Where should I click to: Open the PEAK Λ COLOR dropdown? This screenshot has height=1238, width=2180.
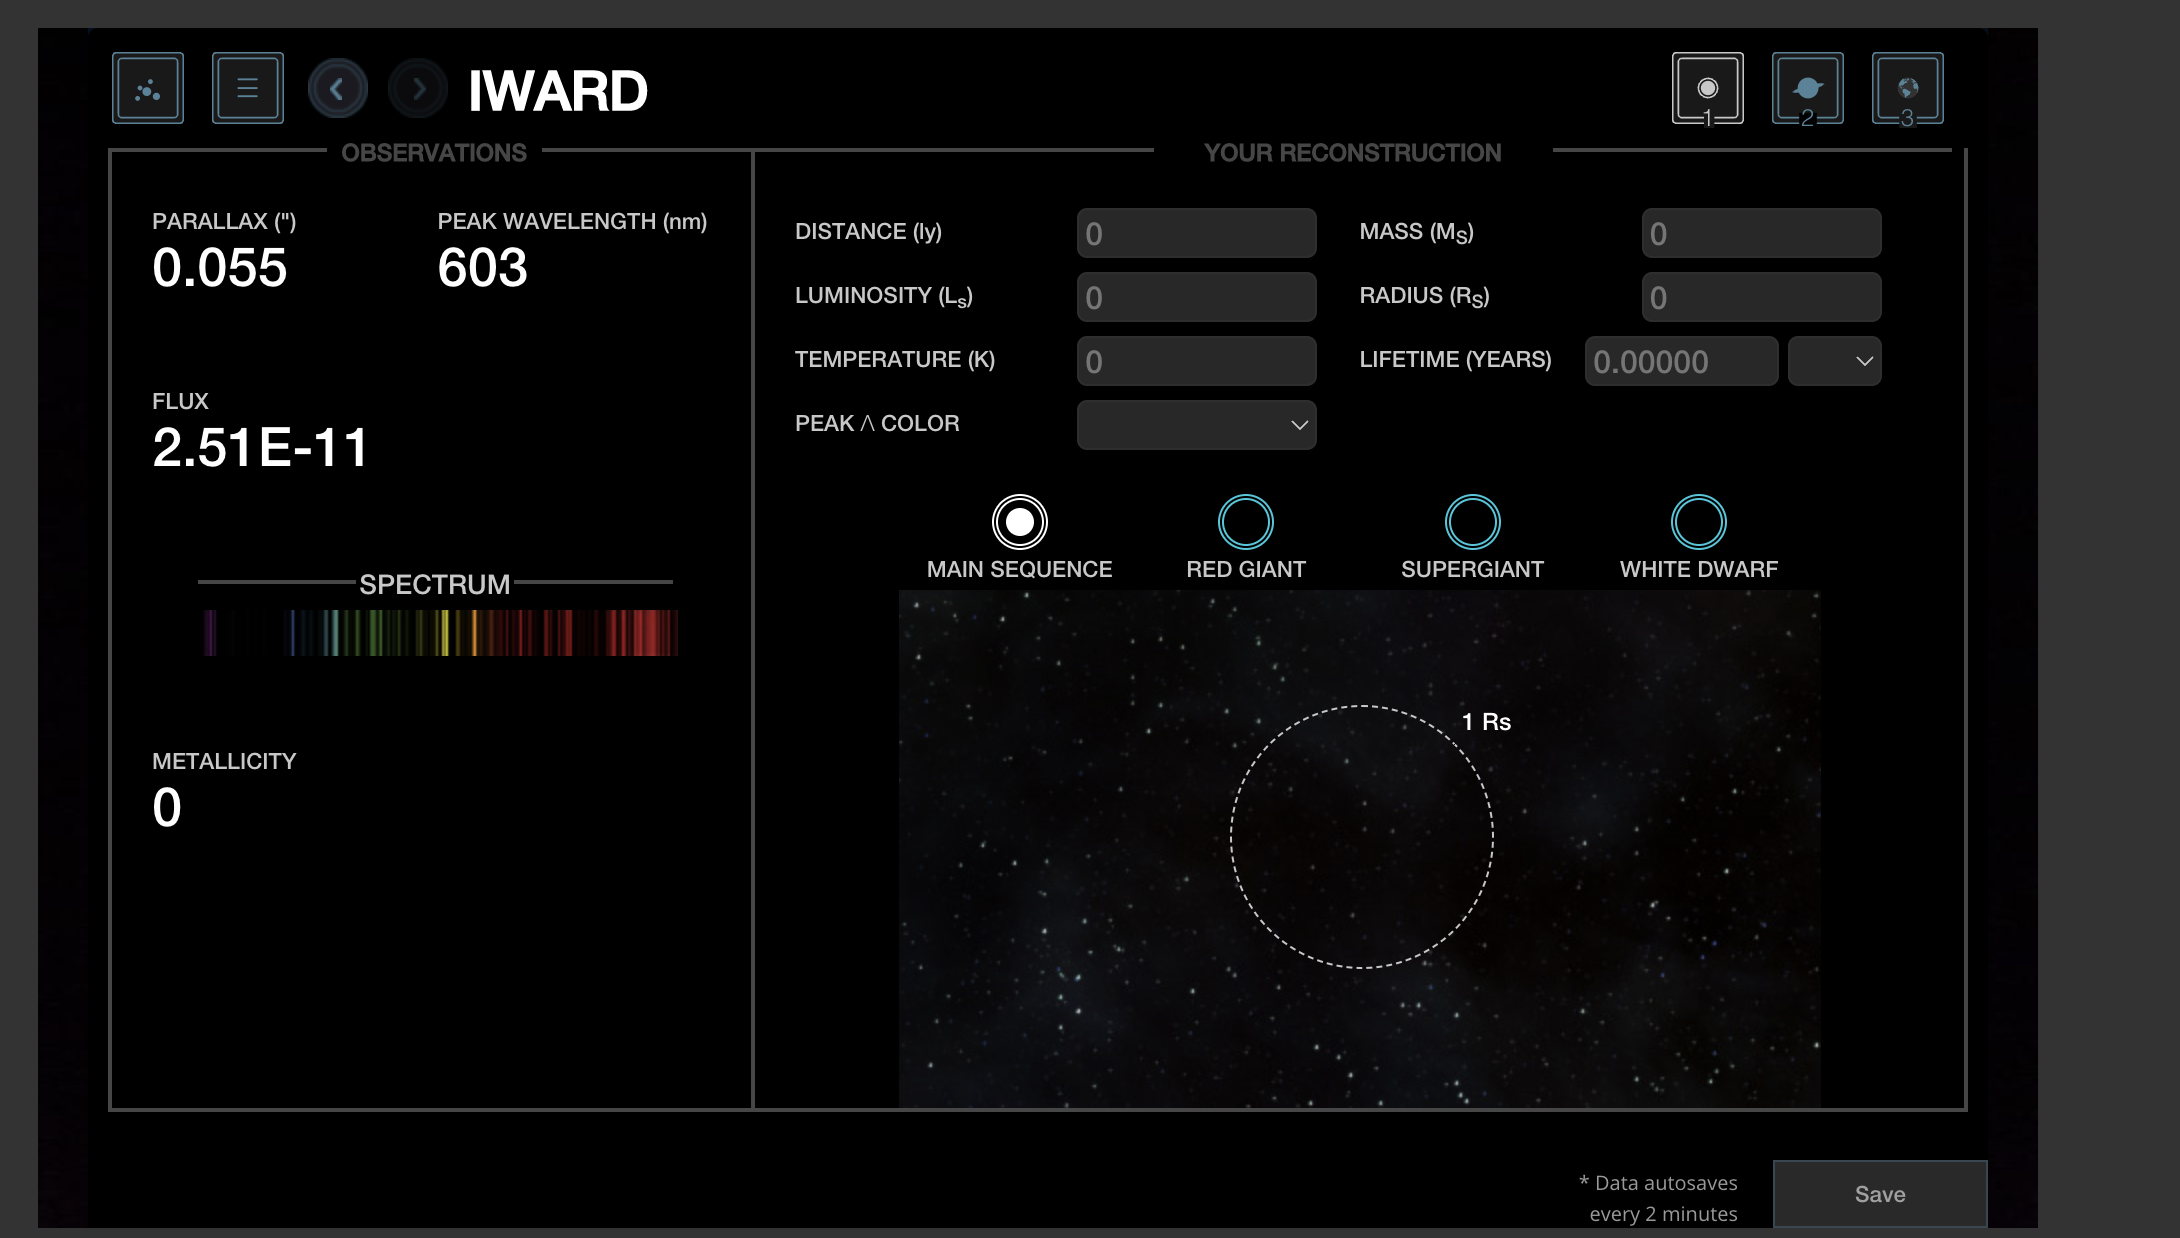(1196, 425)
